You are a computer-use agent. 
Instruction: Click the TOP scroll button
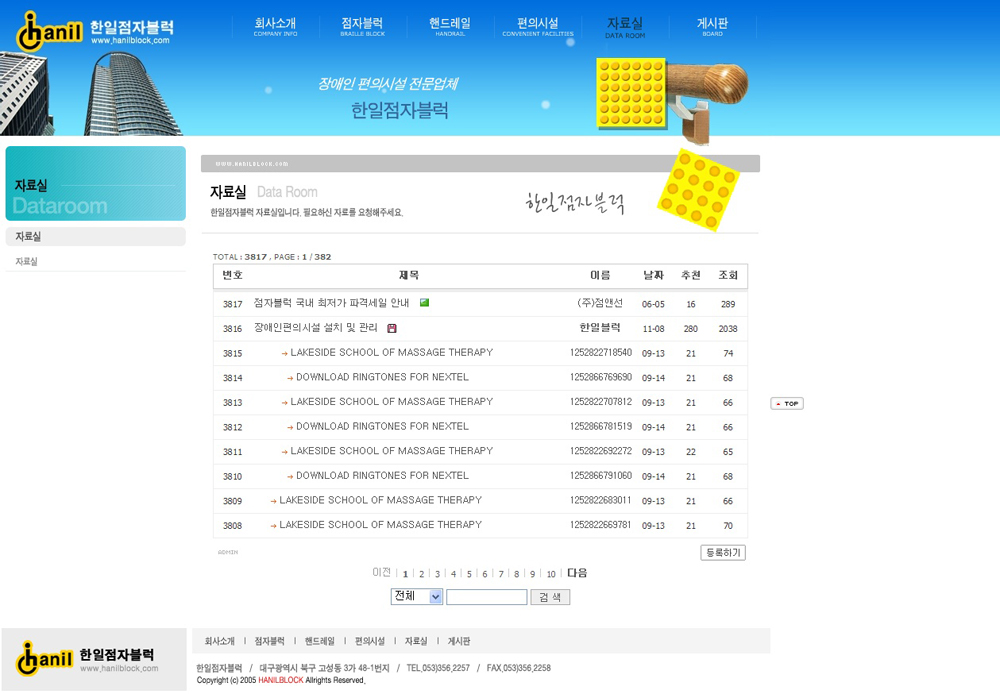click(x=787, y=404)
